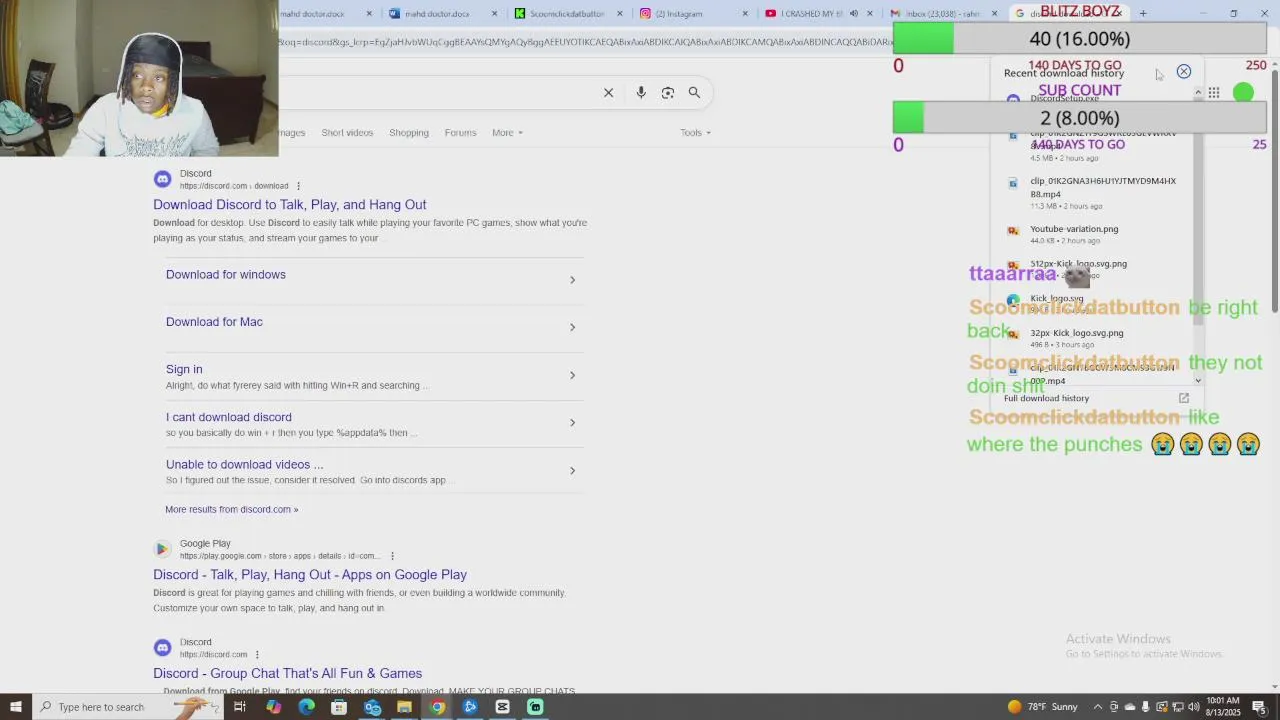Screen dimensions: 1280x720
Task: Switch to Shopping results tab
Action: coord(409,133)
